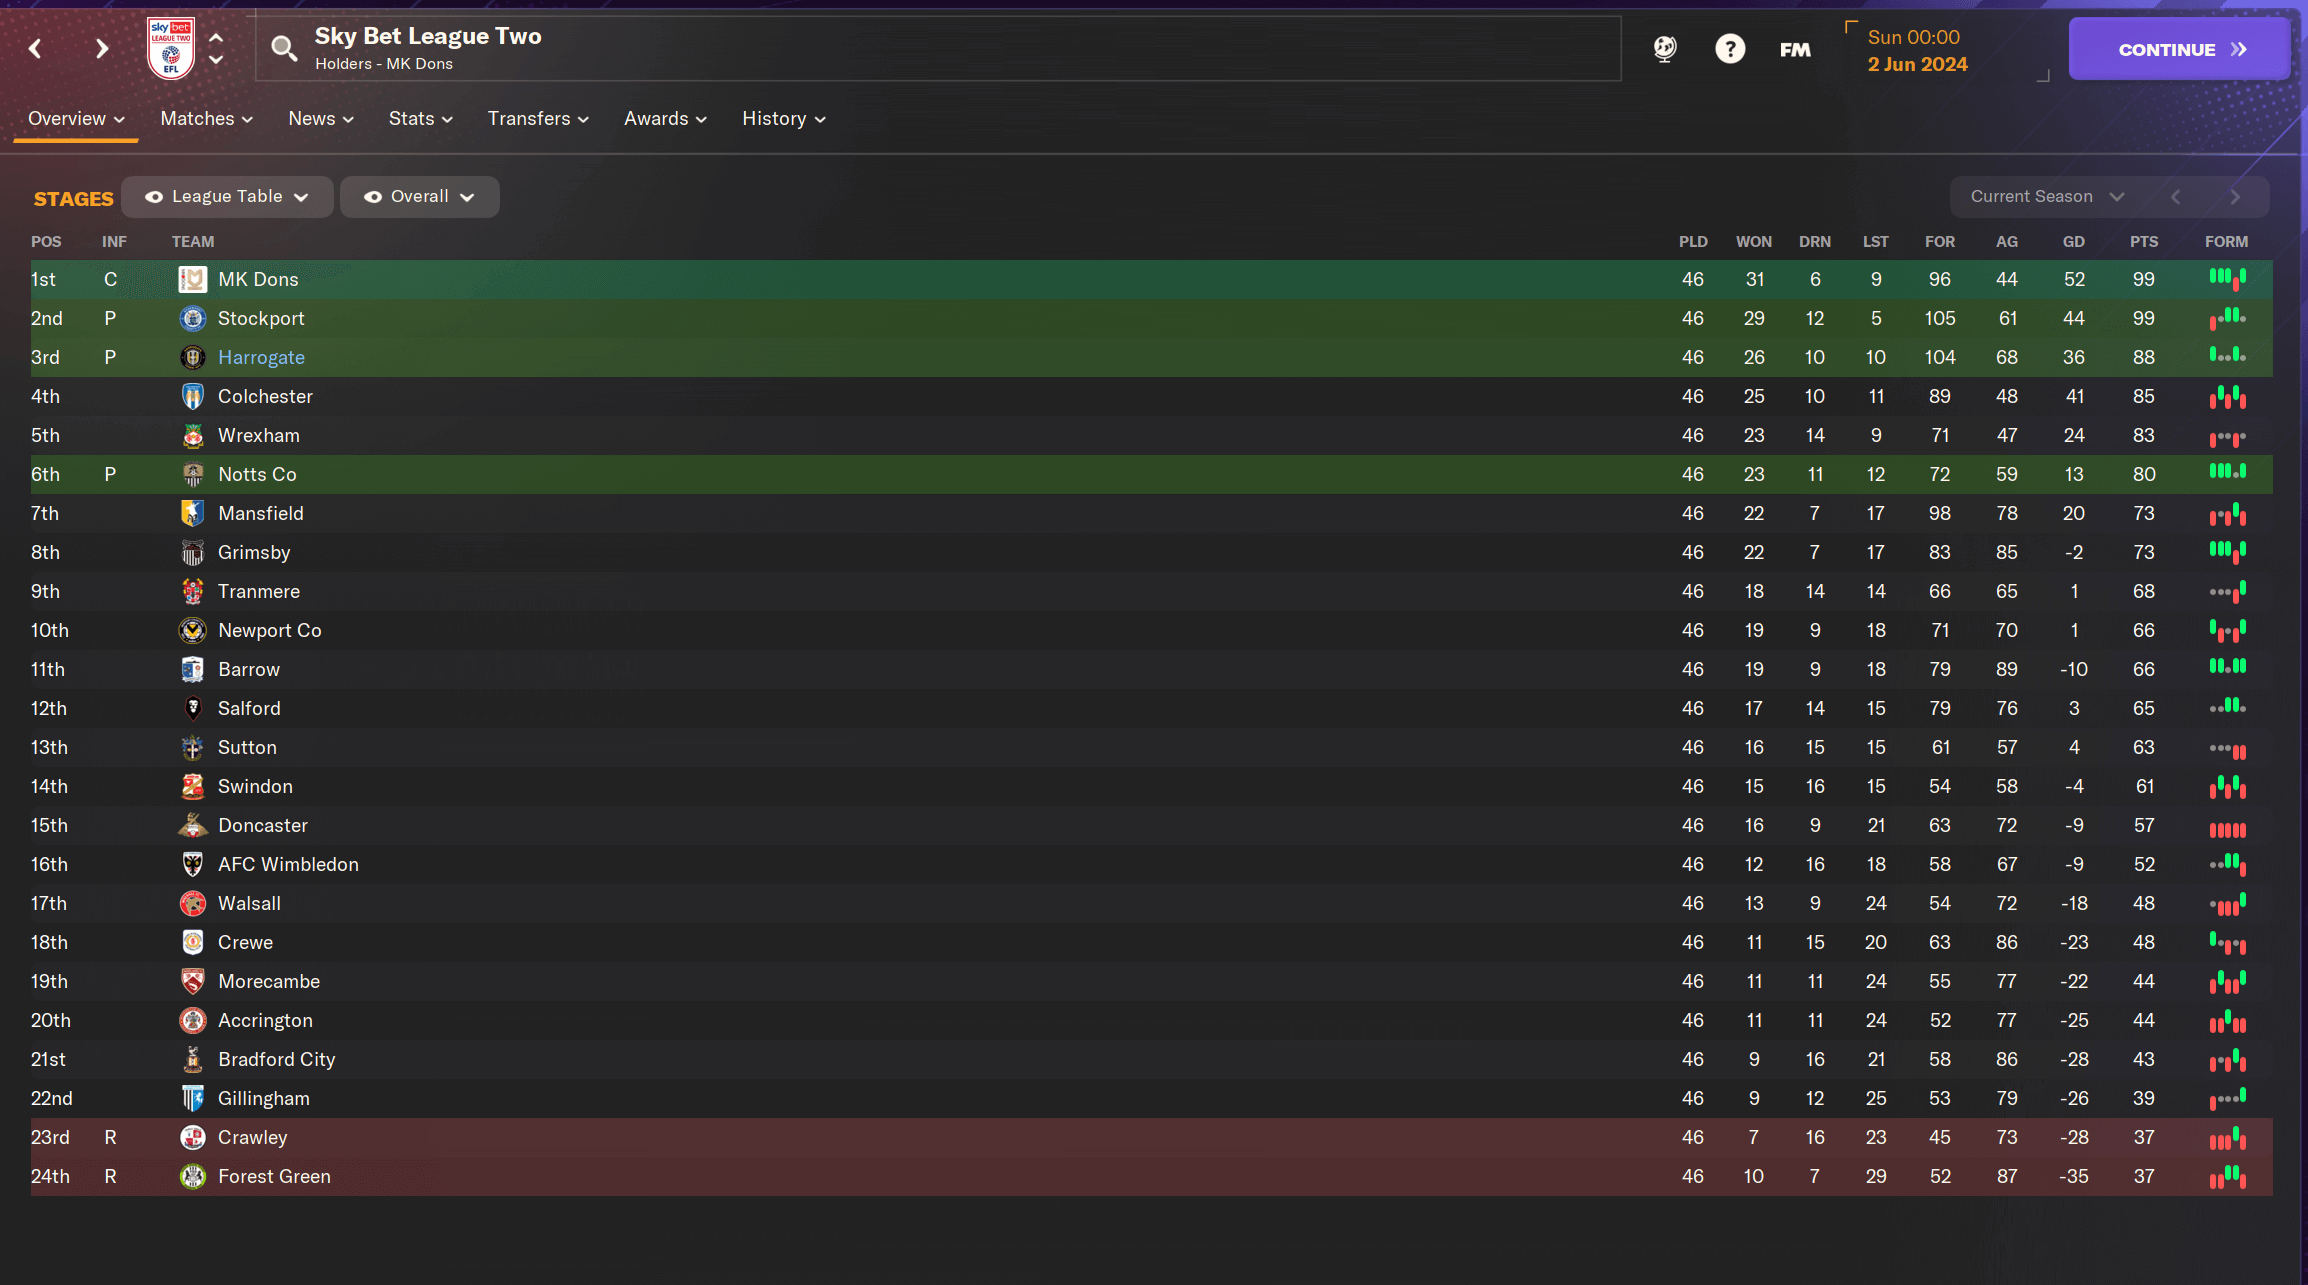This screenshot has width=2308, height=1285.
Task: Open the Overall filter dropdown
Action: tap(419, 197)
